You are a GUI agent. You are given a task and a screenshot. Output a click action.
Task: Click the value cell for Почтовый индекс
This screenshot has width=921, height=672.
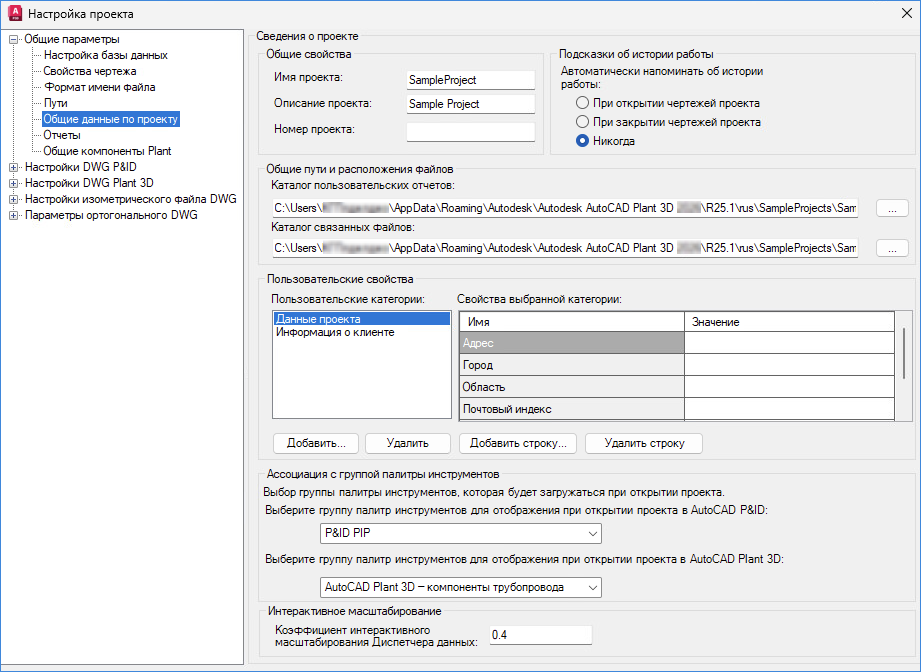click(x=789, y=409)
